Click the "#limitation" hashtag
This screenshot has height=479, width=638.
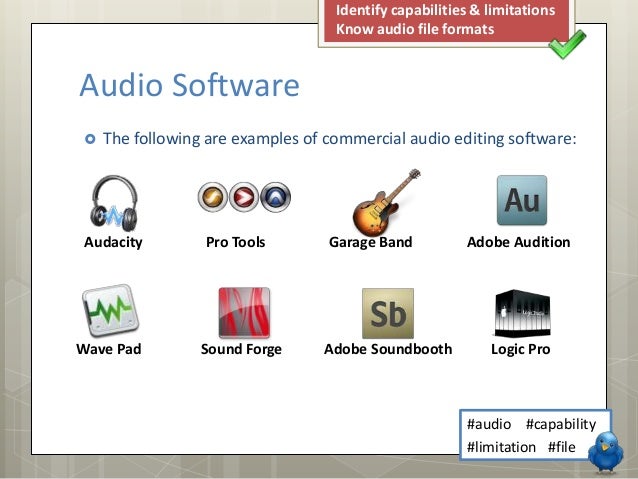(501, 447)
